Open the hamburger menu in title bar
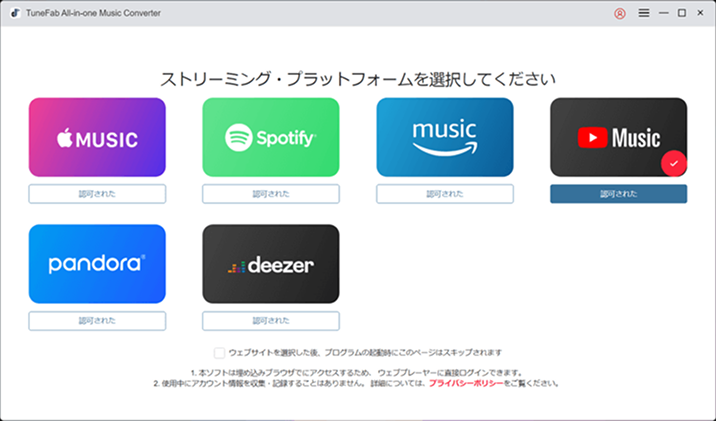The image size is (716, 421). (x=644, y=13)
